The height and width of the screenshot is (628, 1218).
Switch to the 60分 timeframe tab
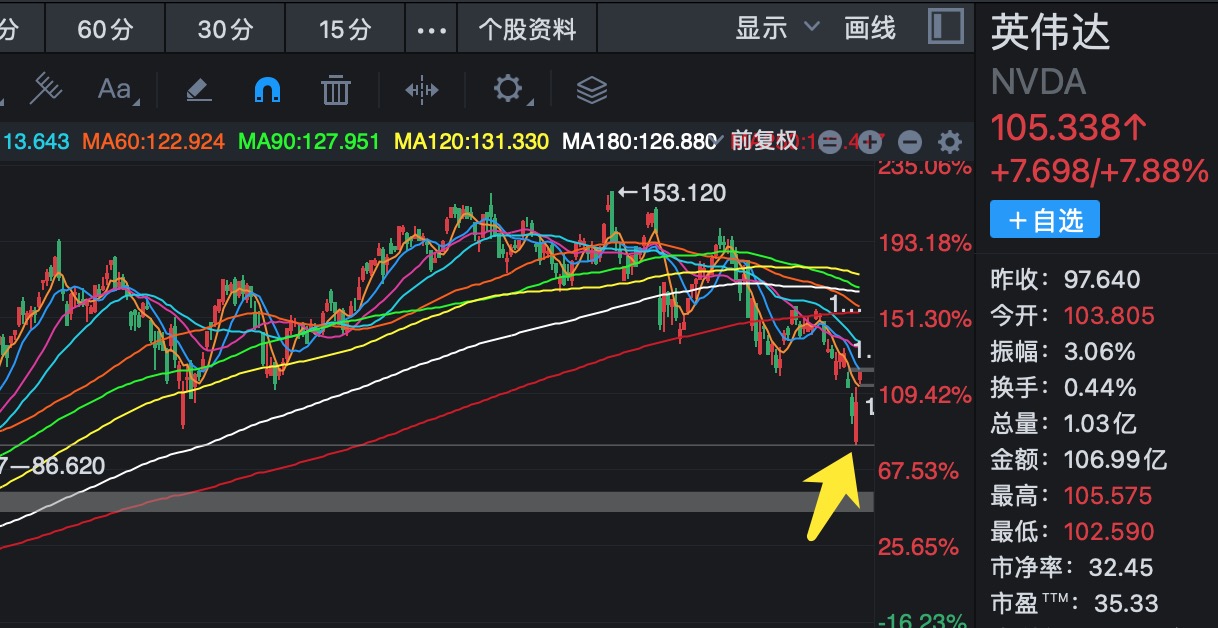105,29
